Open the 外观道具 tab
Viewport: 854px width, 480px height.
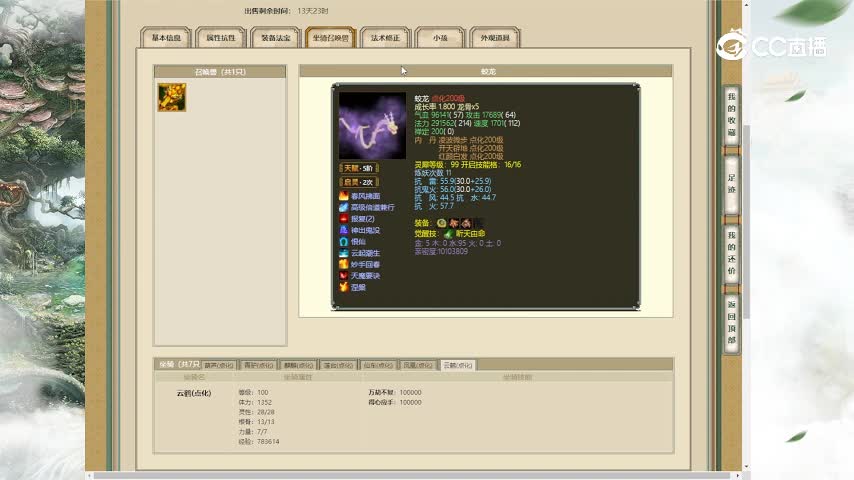(494, 38)
